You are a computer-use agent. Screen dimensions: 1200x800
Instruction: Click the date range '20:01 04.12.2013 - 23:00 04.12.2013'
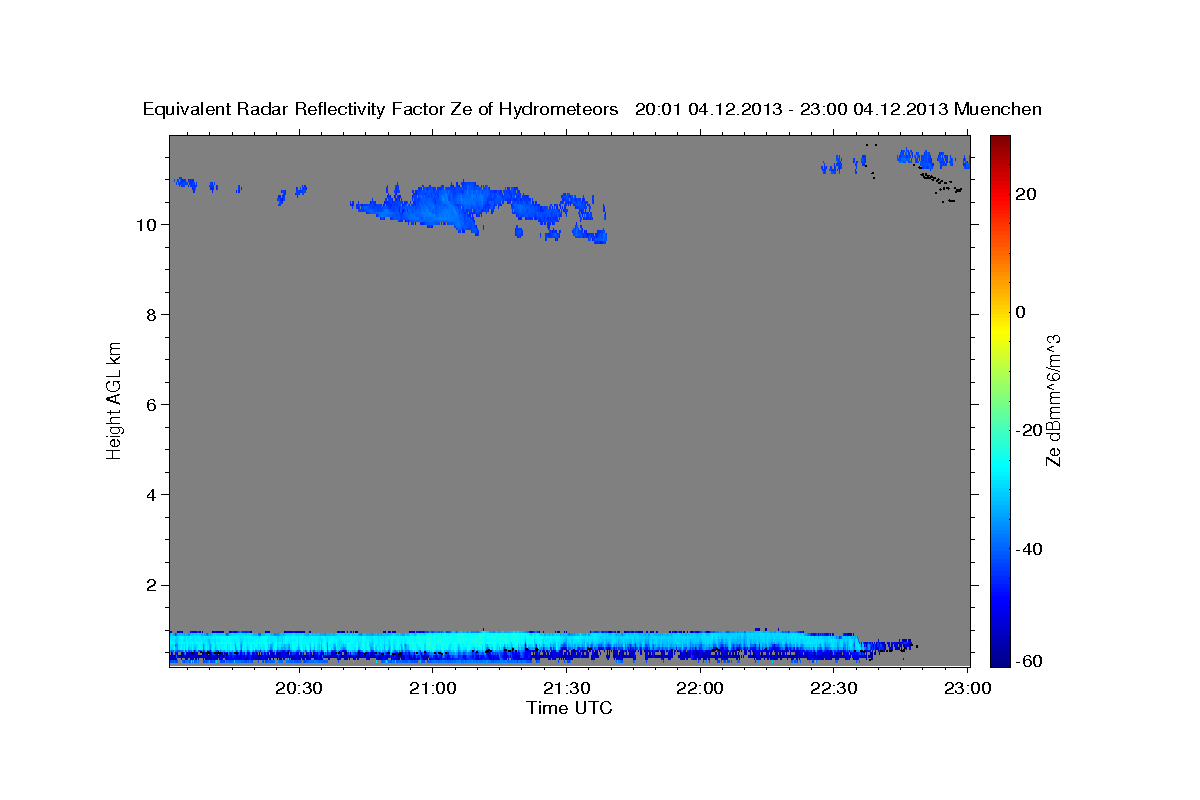pyautogui.click(x=792, y=109)
